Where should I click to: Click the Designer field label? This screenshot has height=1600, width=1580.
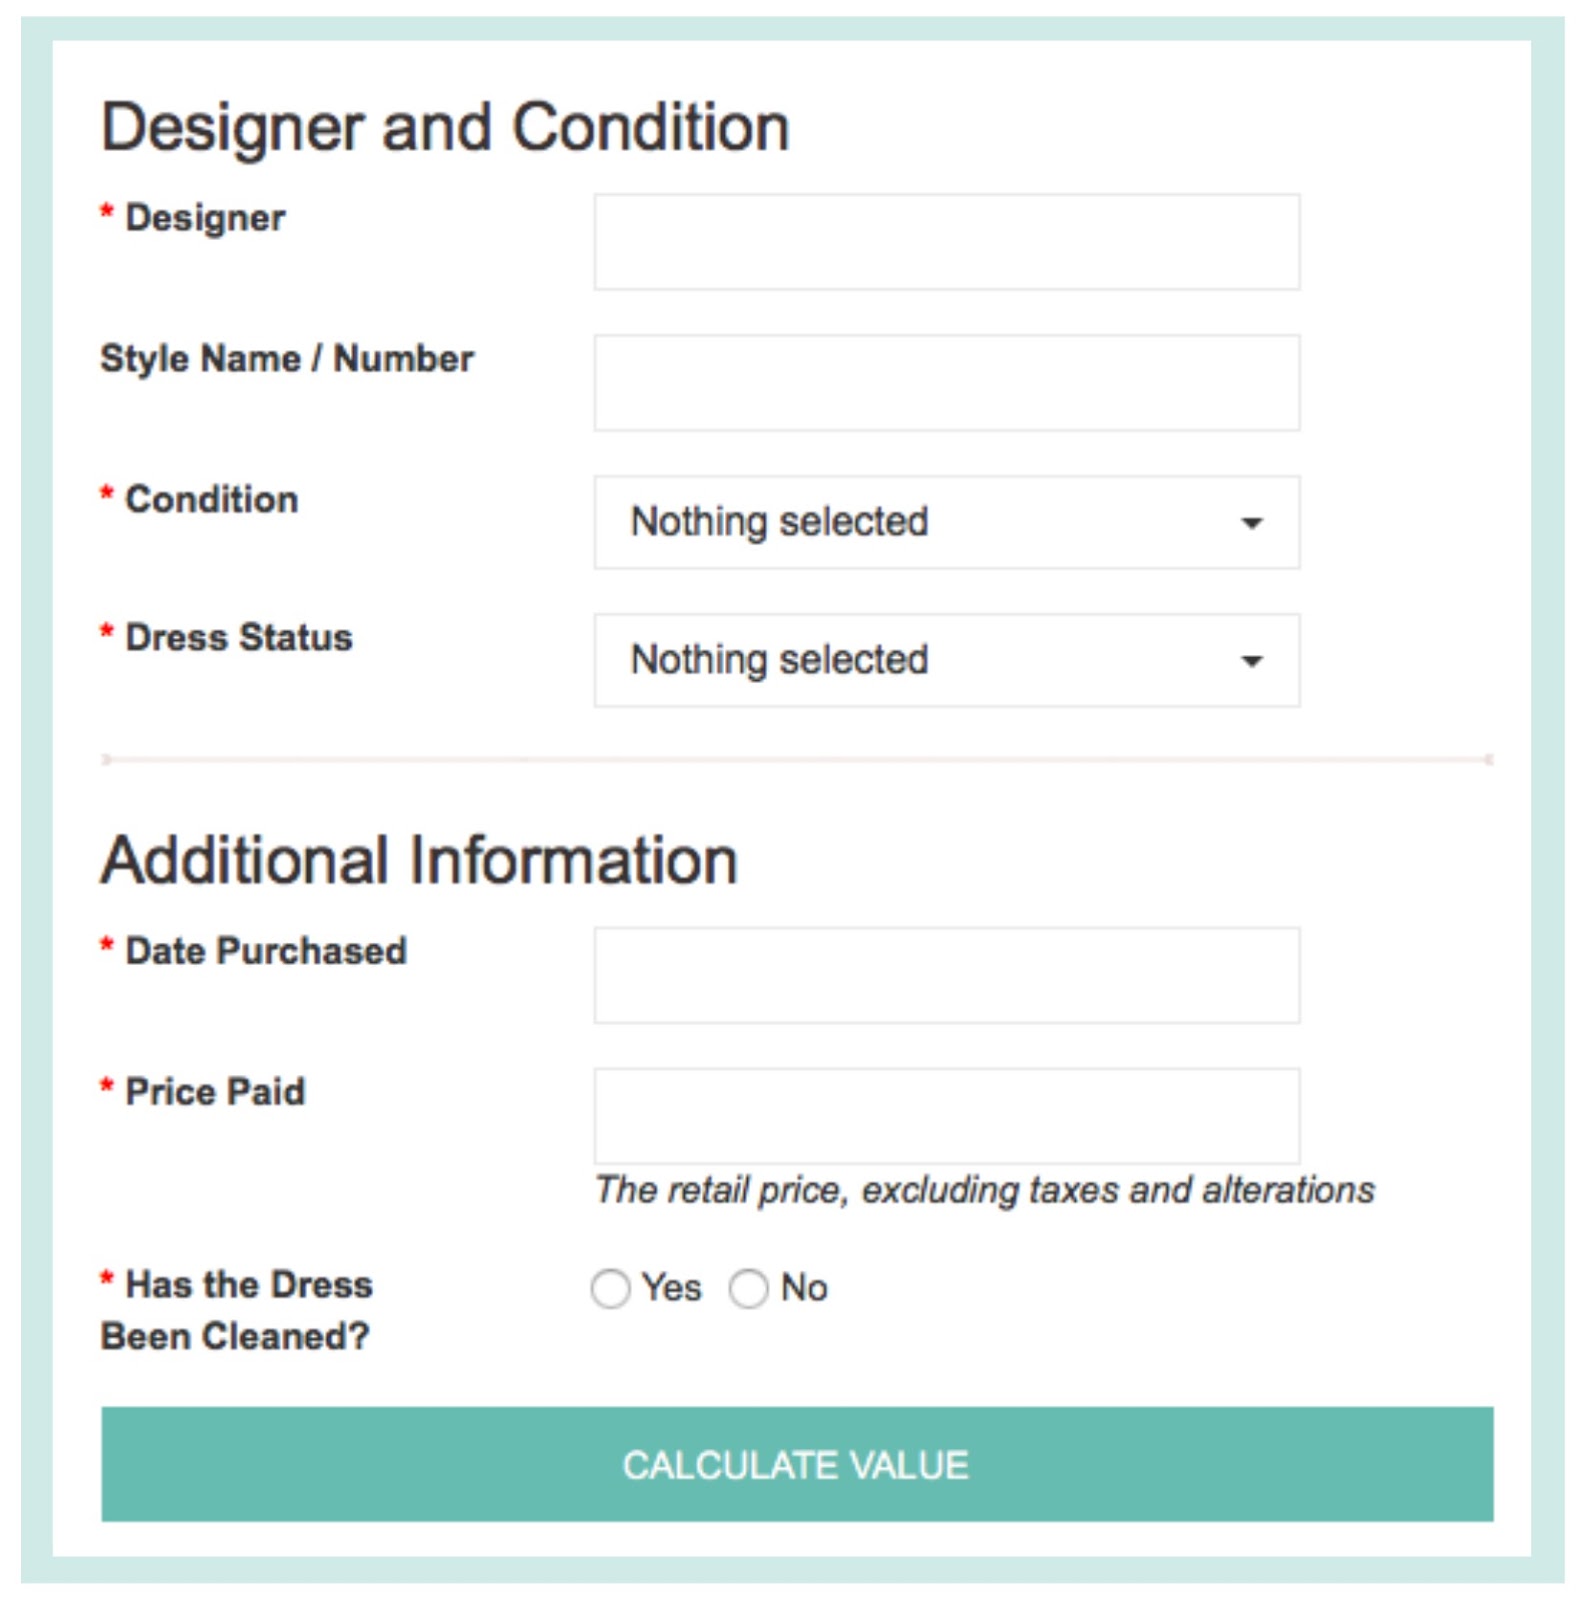tap(205, 218)
